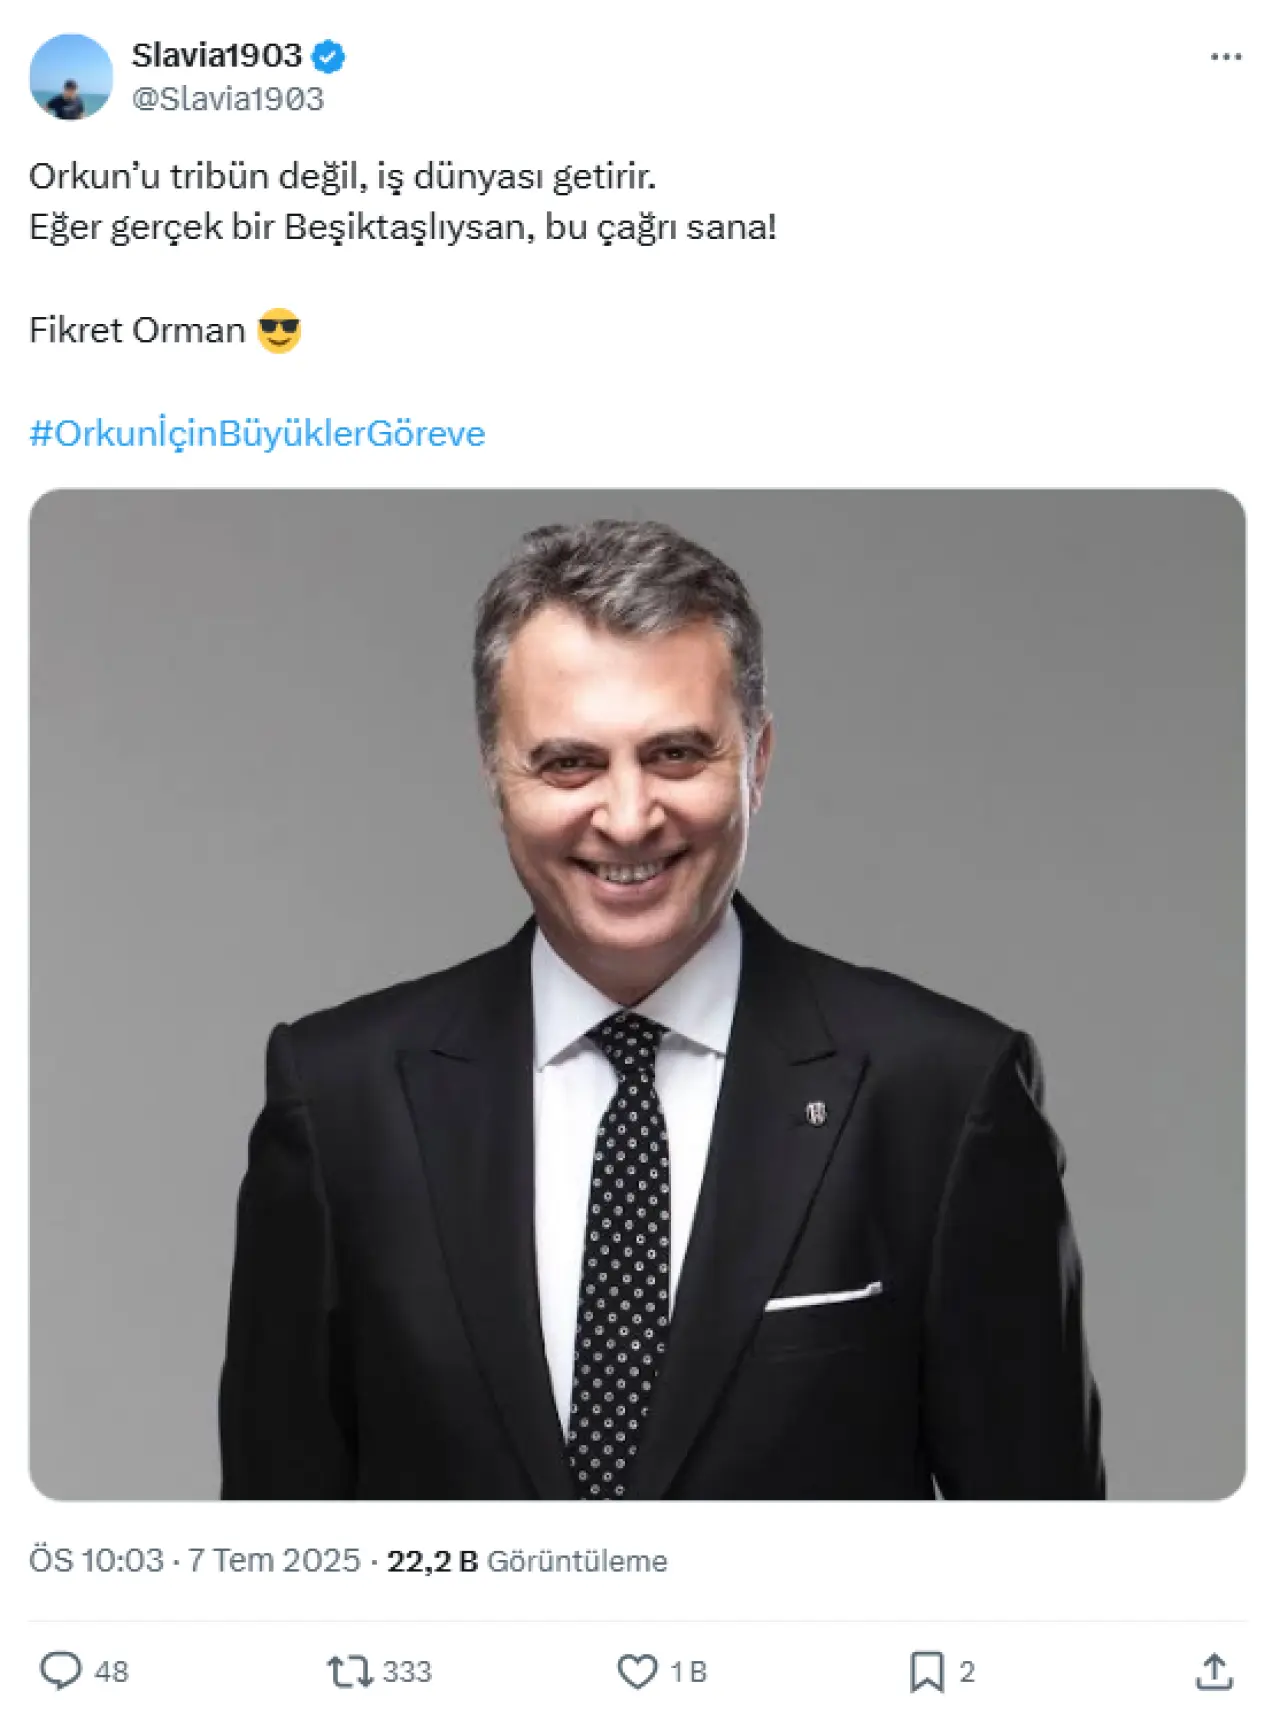Click the 48 replies count
Image resolution: width=1280 pixels, height=1714 pixels.
[x=112, y=1672]
